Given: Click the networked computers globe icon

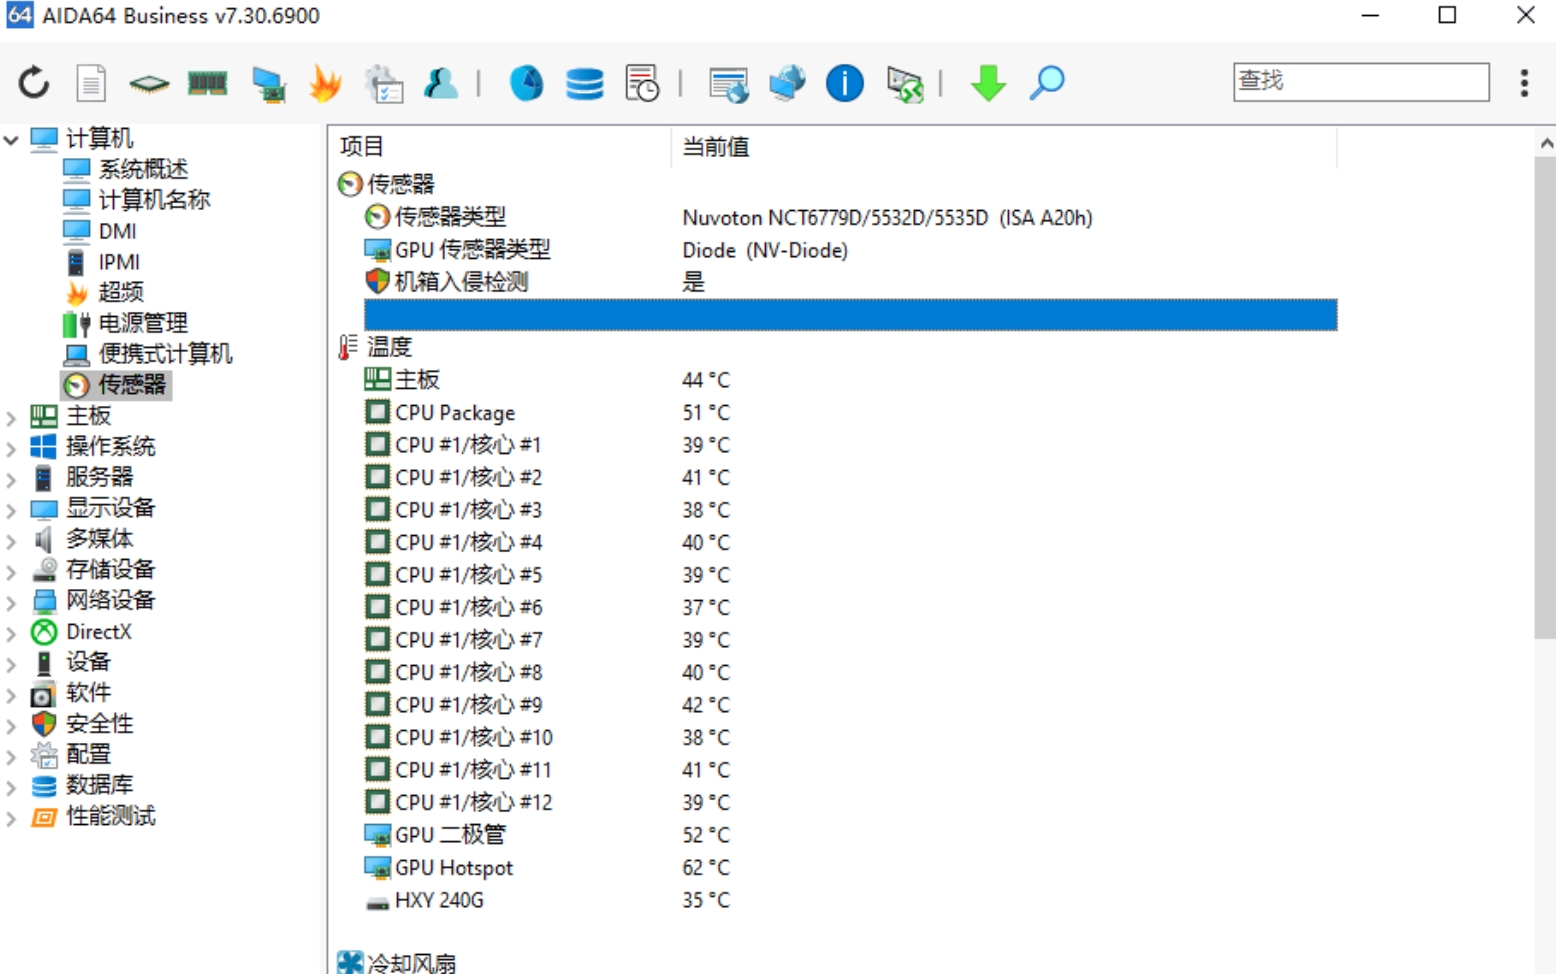Looking at the screenshot, I should click(787, 83).
